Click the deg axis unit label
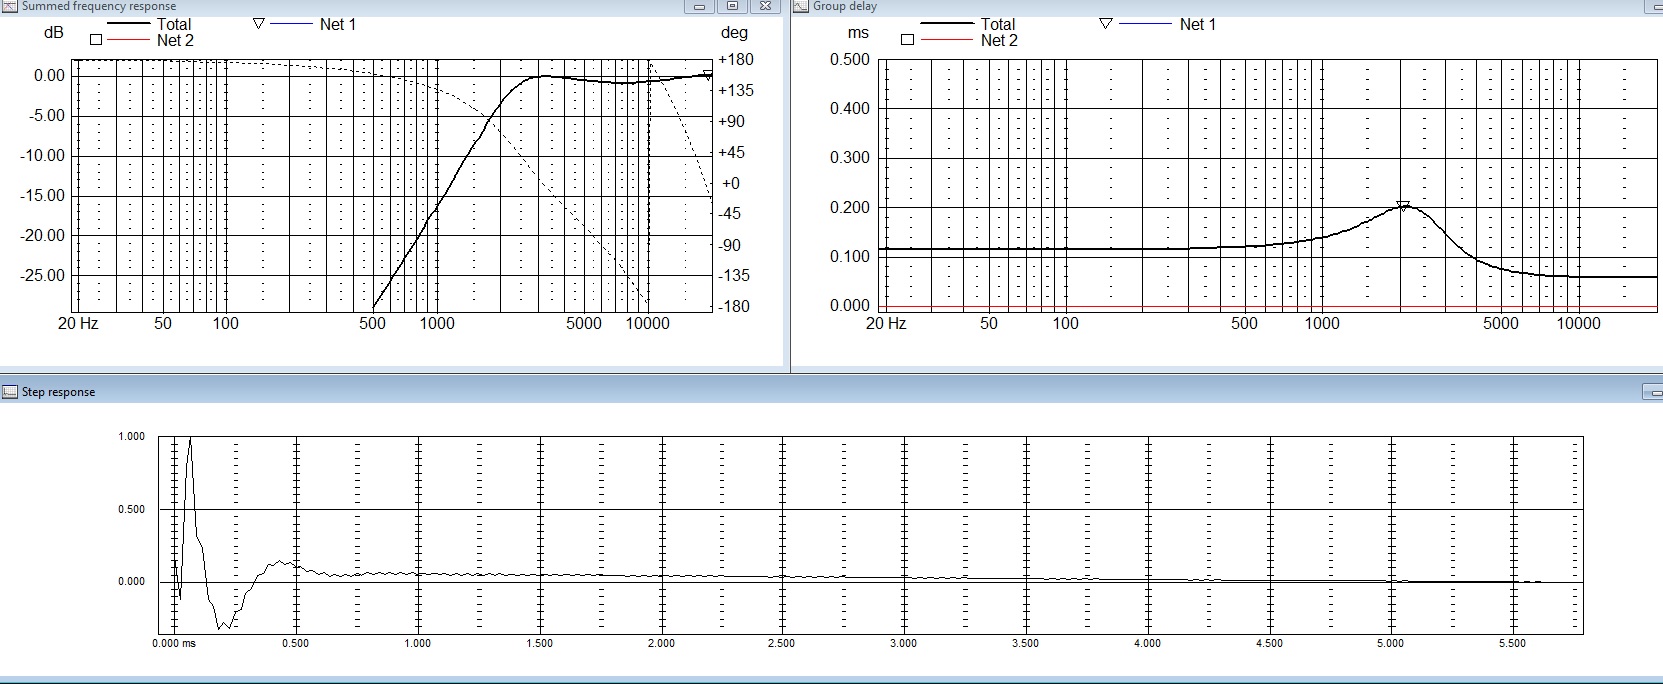This screenshot has width=1663, height=684. pyautogui.click(x=733, y=33)
